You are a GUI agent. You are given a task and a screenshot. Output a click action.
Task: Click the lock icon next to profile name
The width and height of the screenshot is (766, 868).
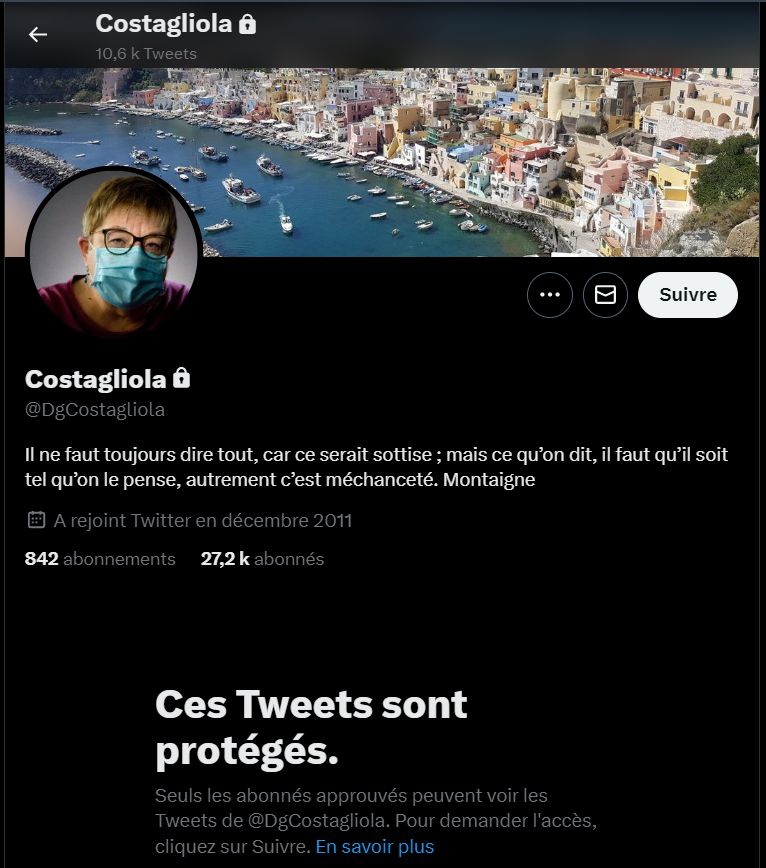click(x=182, y=379)
